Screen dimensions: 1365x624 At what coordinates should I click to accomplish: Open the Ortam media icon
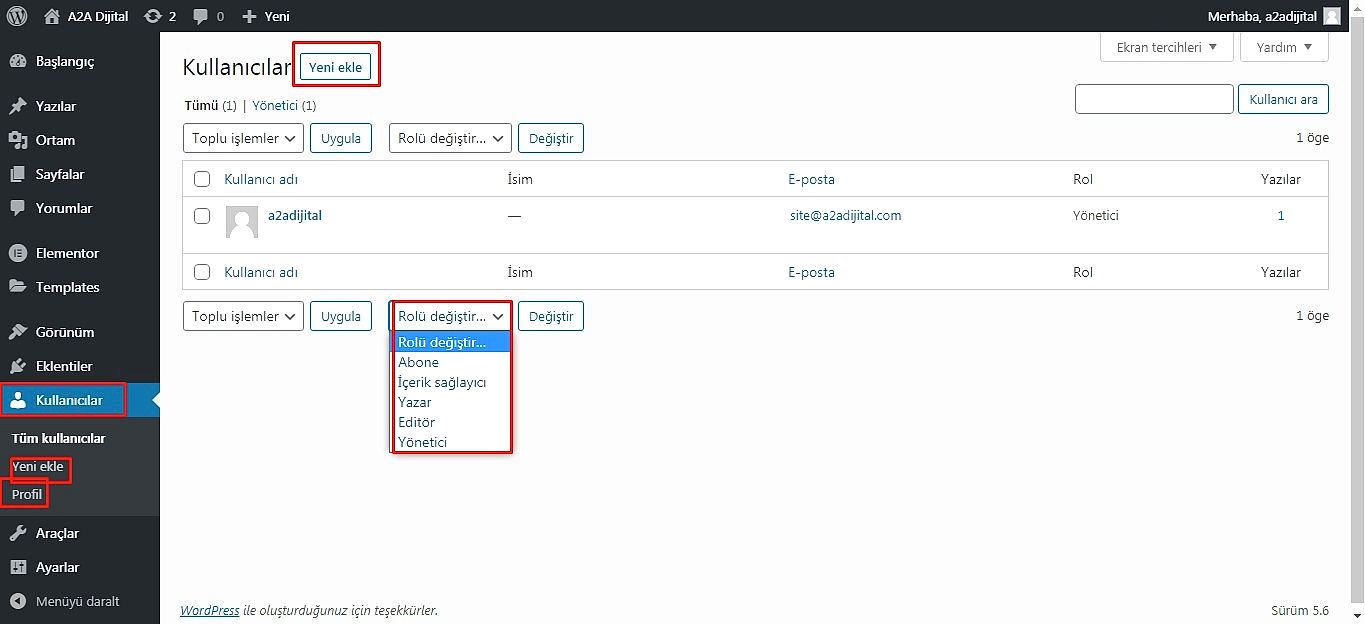coord(17,140)
